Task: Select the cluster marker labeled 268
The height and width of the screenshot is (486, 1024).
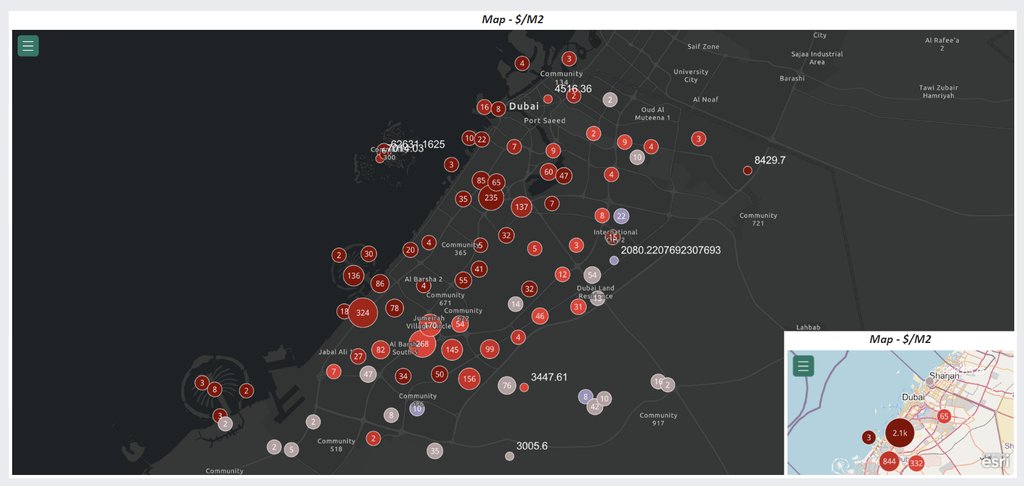Action: (x=423, y=344)
